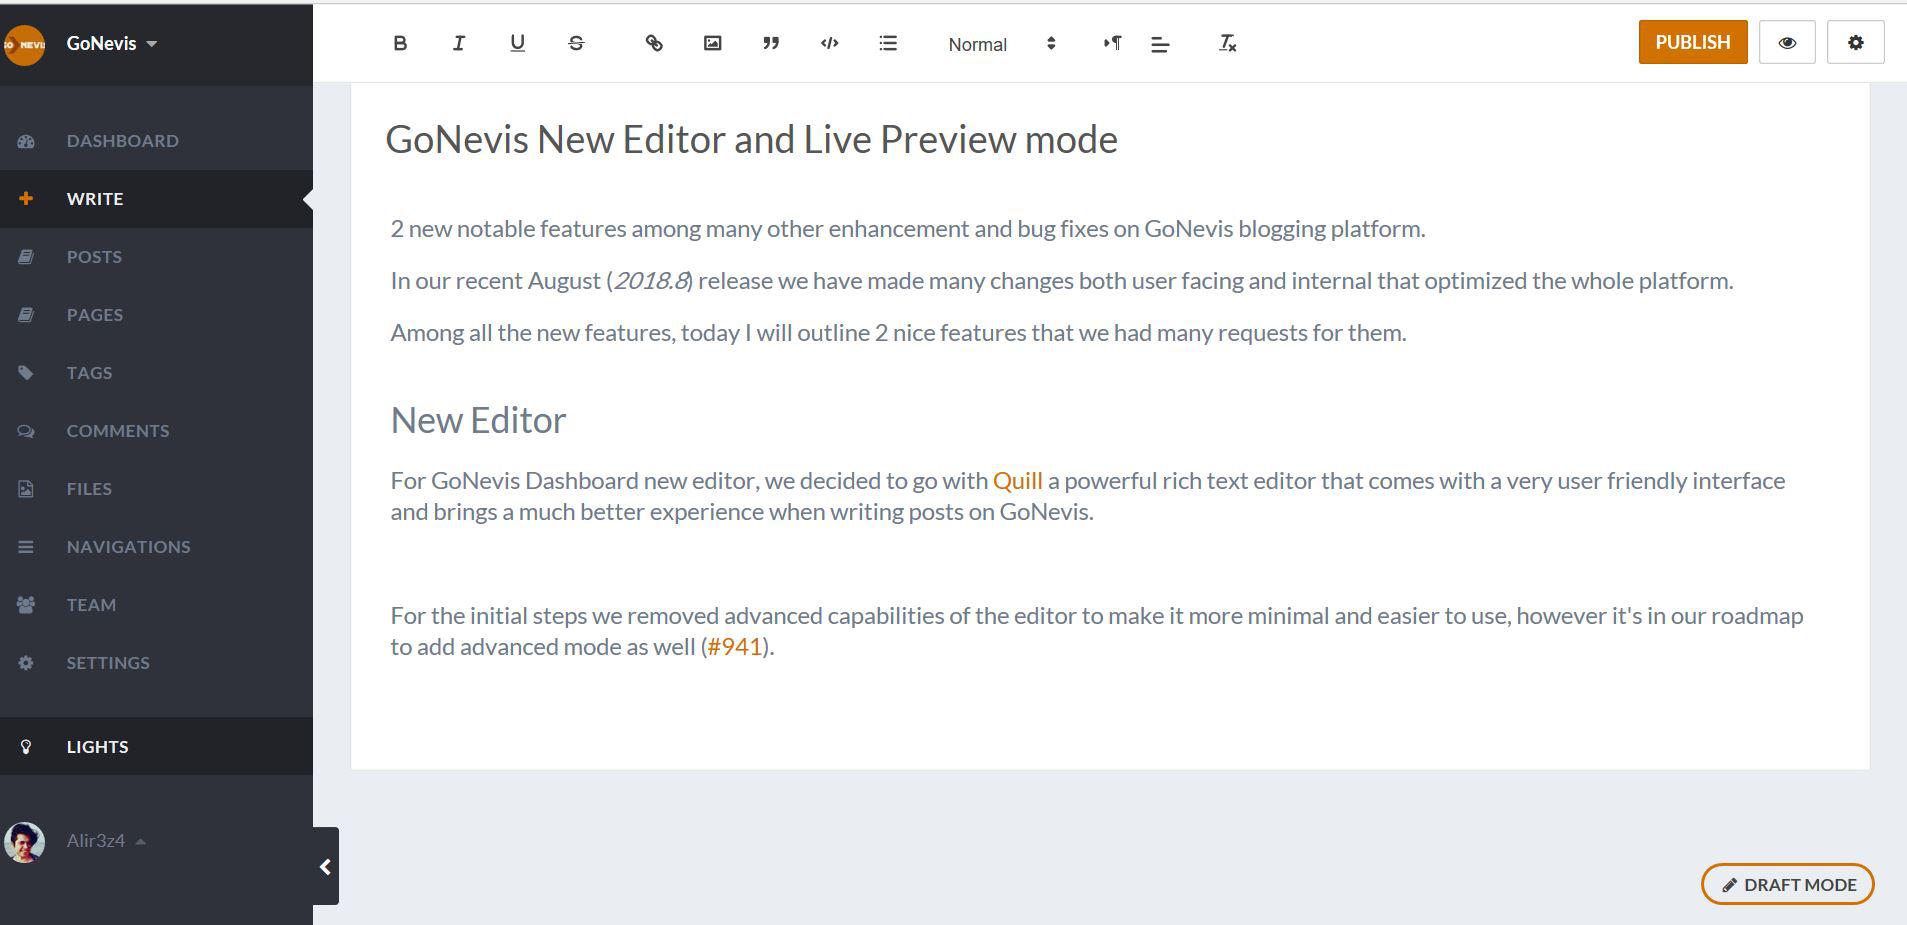Insert a hyperlink with the link icon

(654, 43)
